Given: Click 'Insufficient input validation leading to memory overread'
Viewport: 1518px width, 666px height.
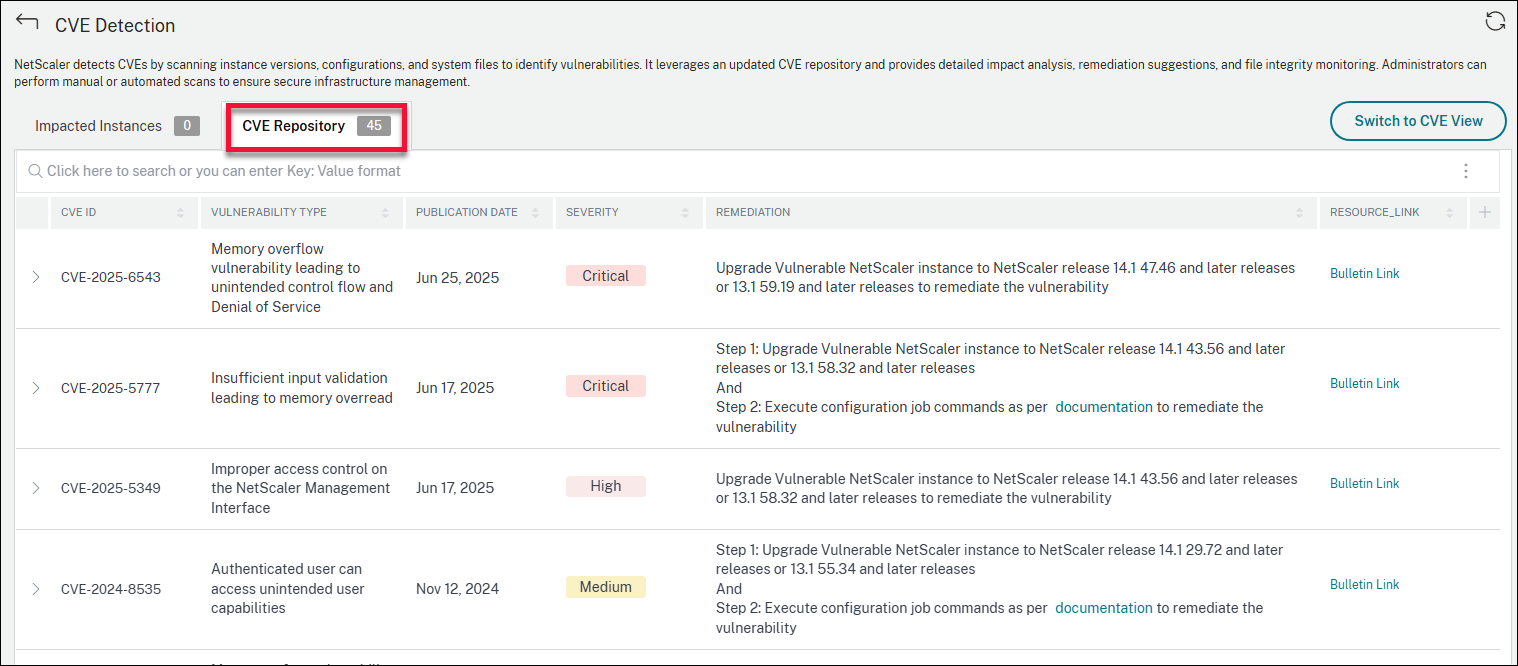Looking at the screenshot, I should coord(302,388).
